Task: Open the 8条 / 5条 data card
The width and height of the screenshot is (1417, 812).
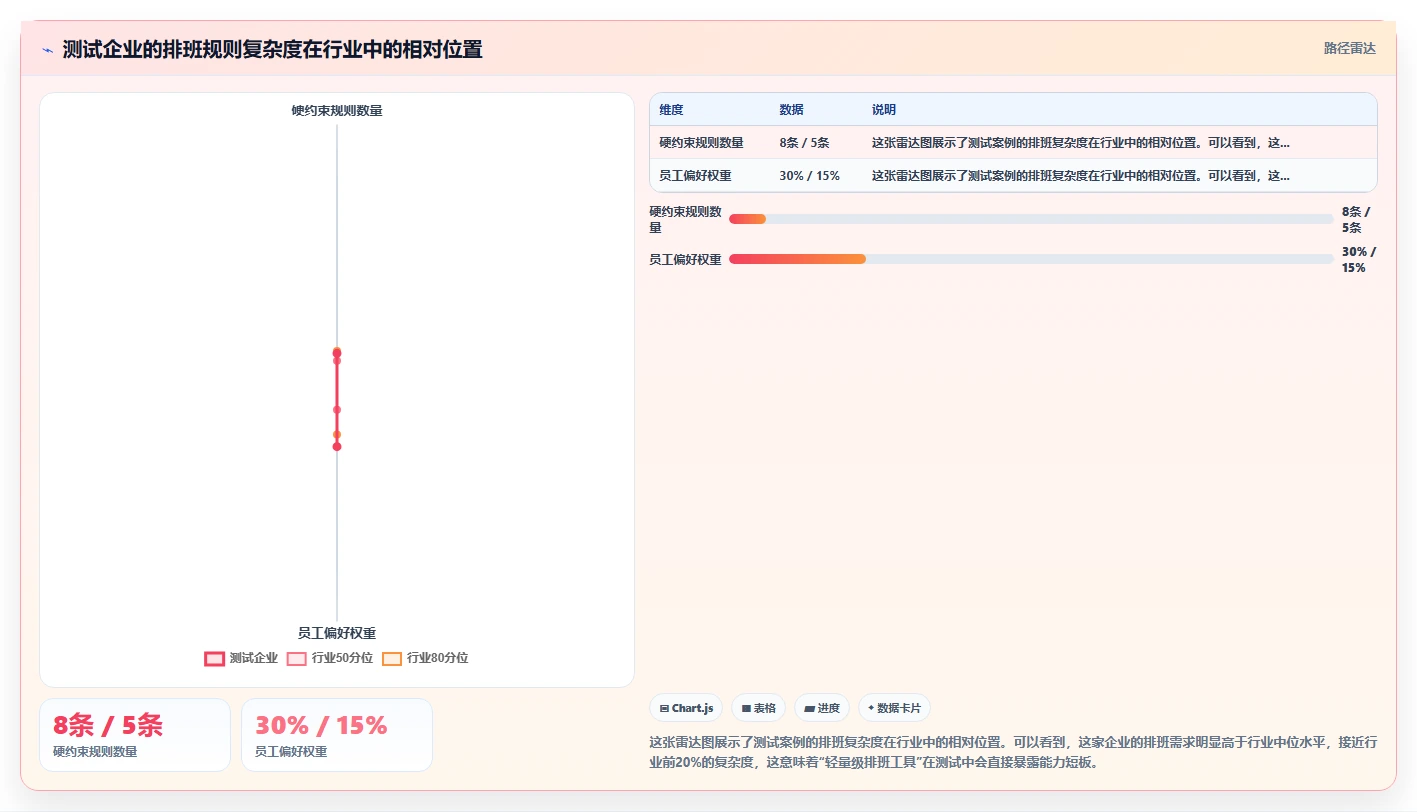Action: 135,735
